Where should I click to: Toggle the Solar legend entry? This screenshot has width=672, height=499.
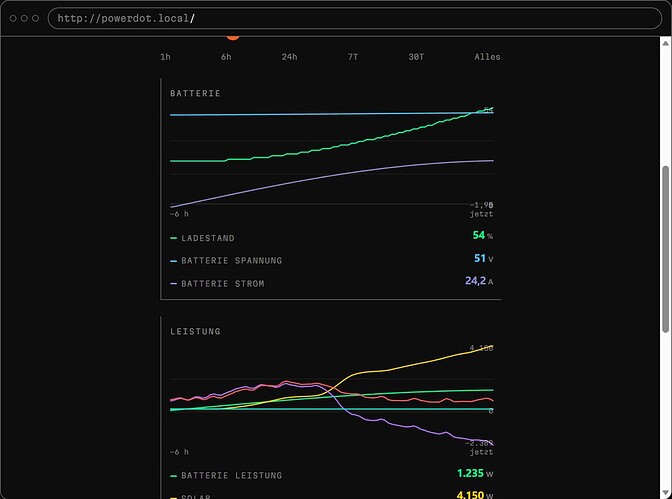click(331, 496)
